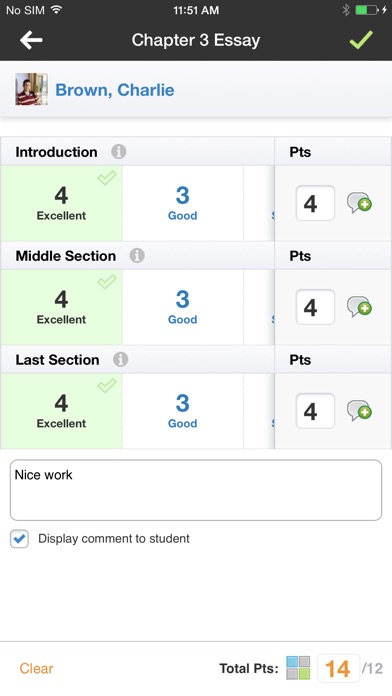View Last Section info icon
The image size is (392, 696).
point(120,360)
